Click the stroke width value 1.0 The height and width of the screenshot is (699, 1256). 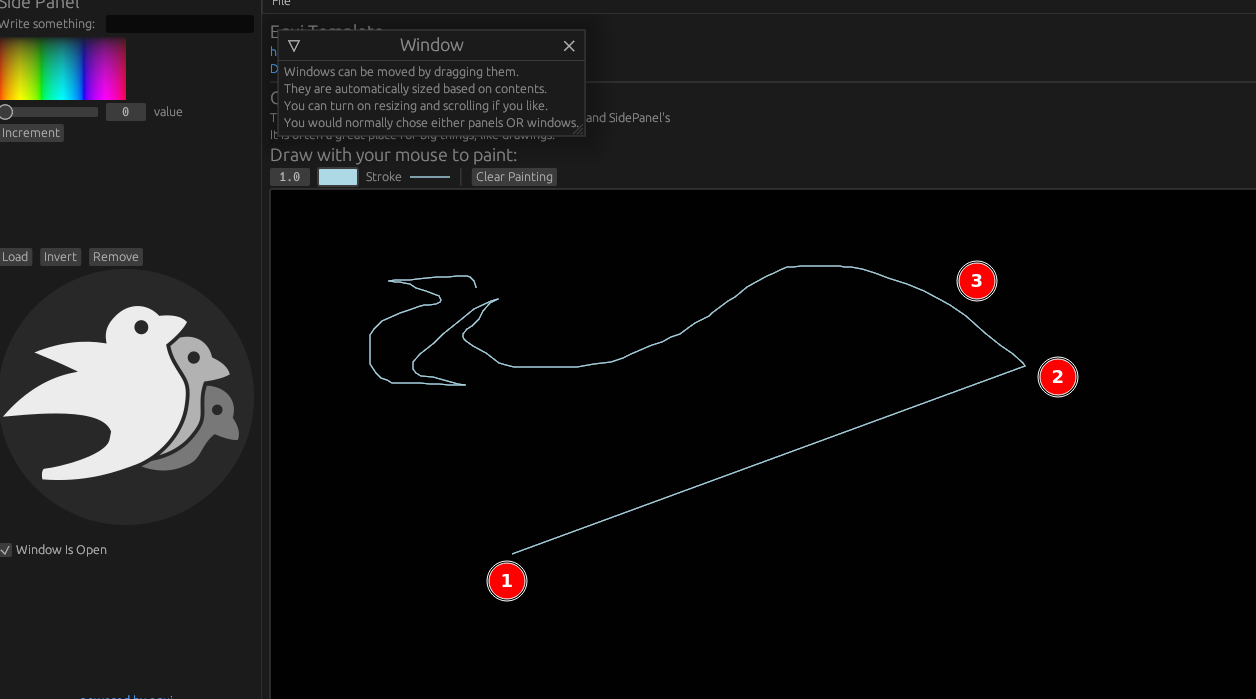pos(289,176)
